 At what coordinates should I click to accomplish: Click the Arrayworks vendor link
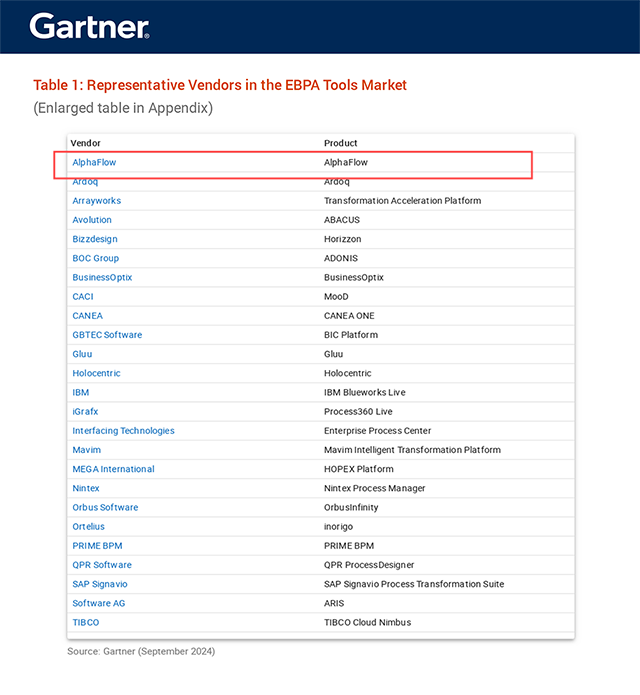coord(96,201)
